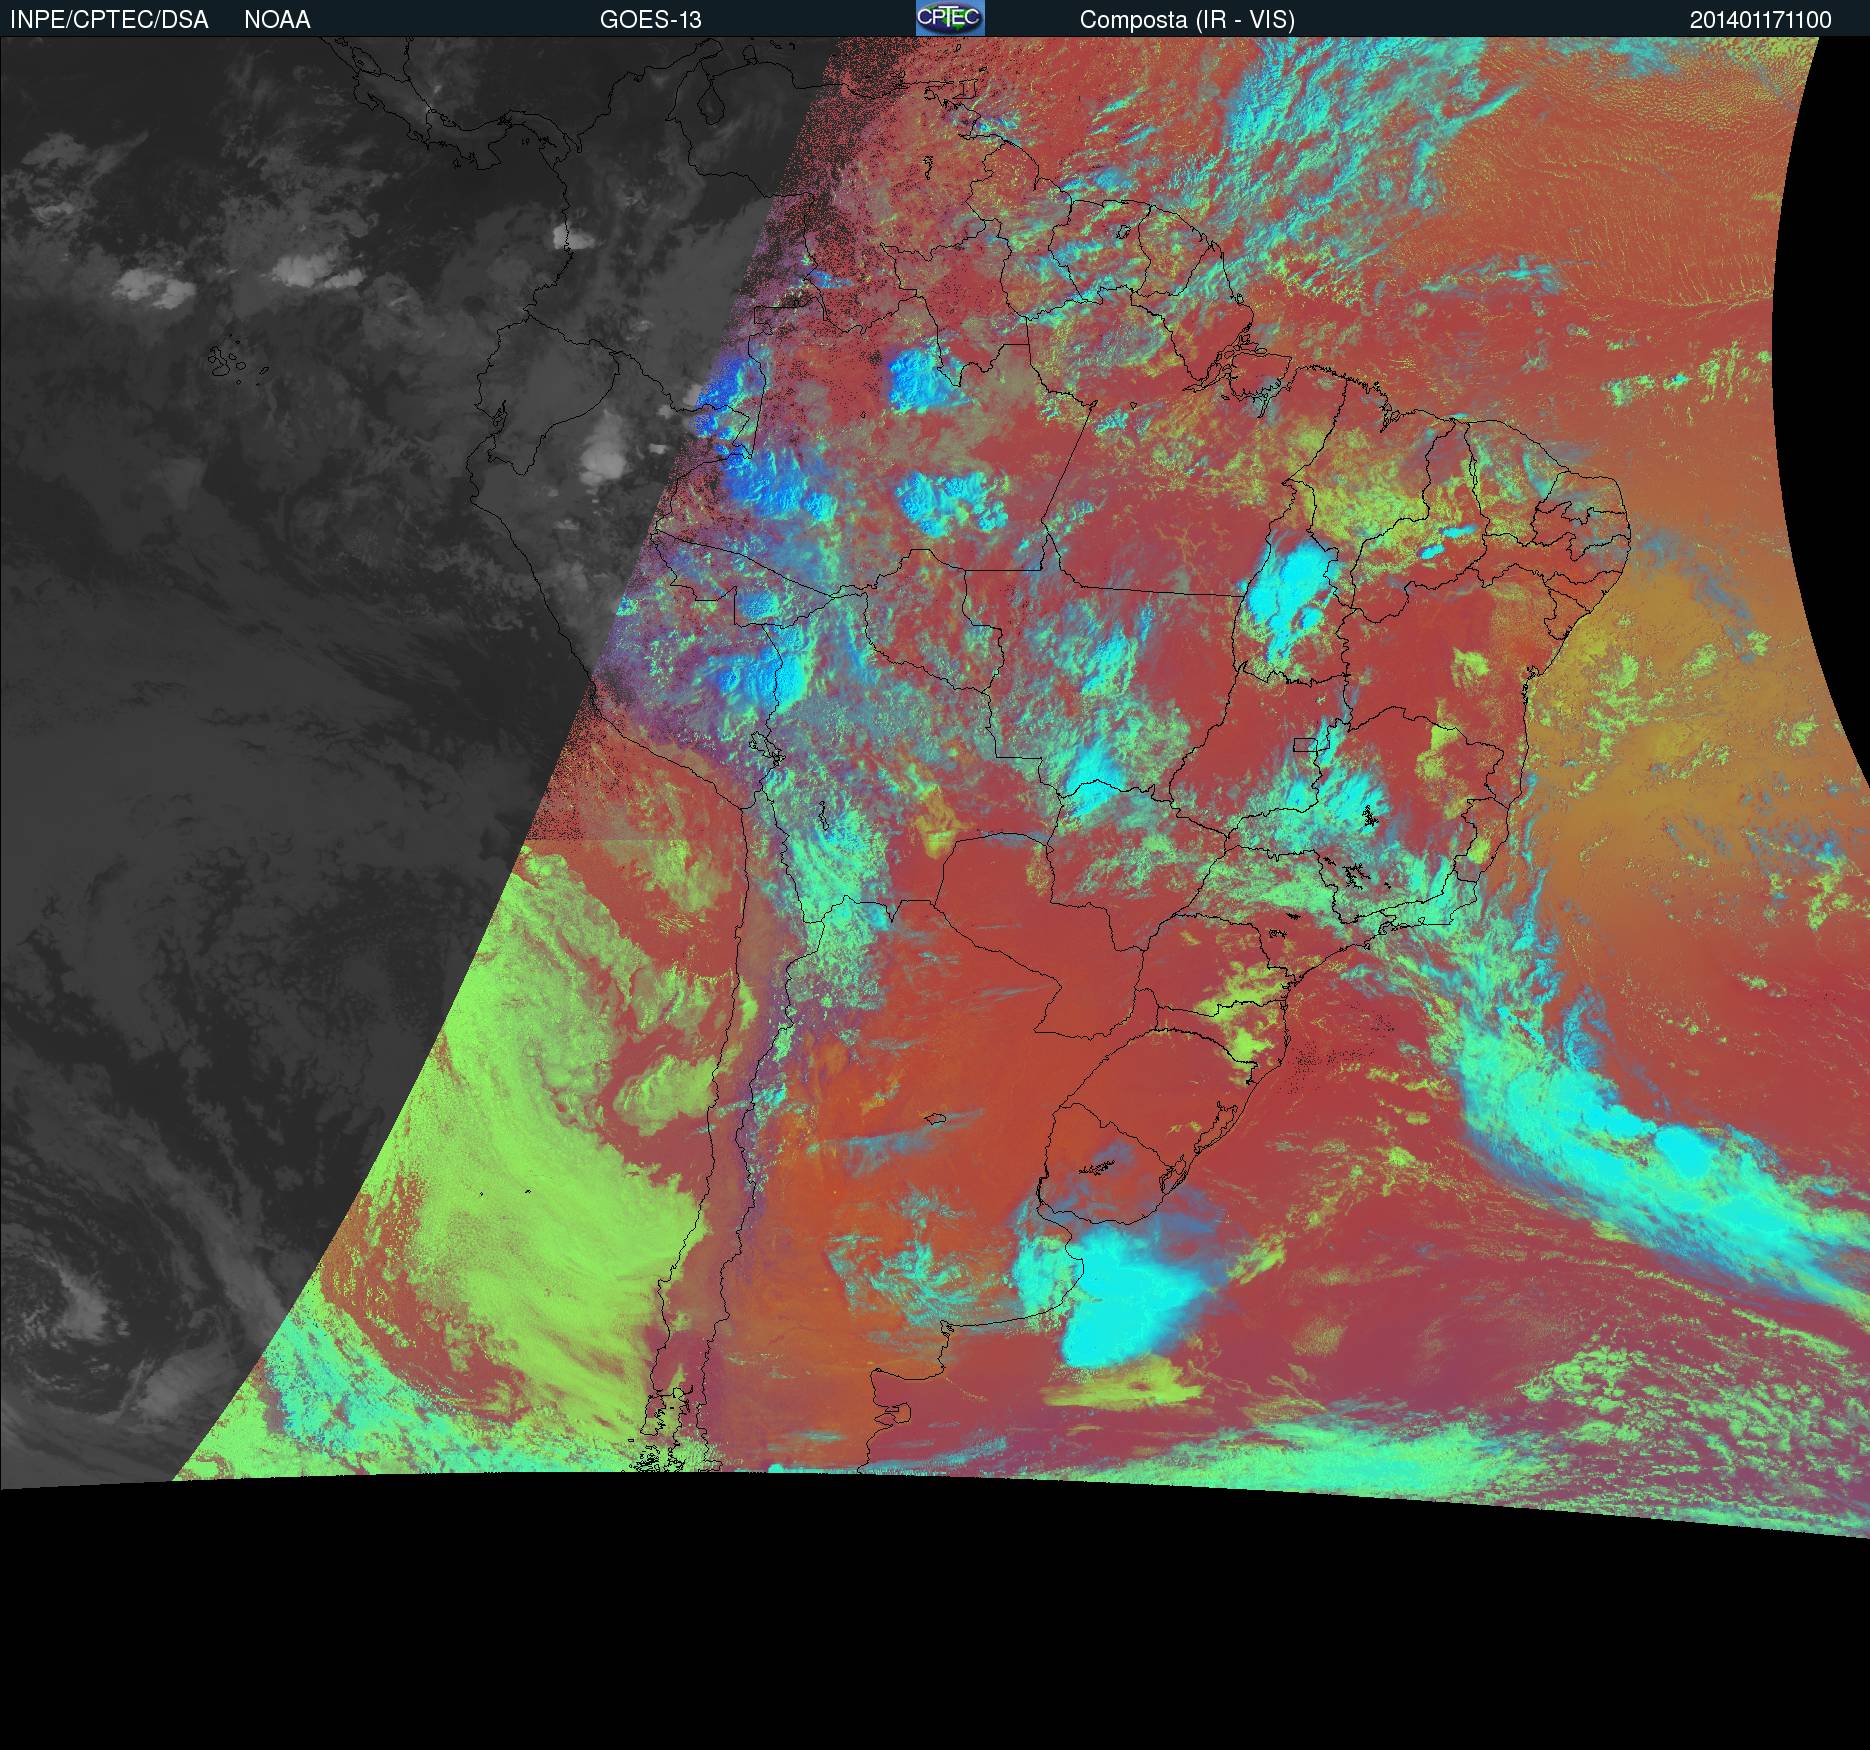Click the 201401171100 timestamp
Viewport: 1870px width, 1750px height.
(1761, 19)
